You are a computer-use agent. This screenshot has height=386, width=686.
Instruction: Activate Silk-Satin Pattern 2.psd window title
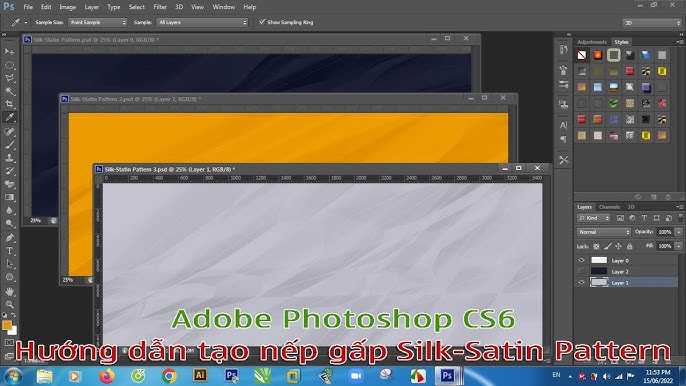click(x=136, y=99)
